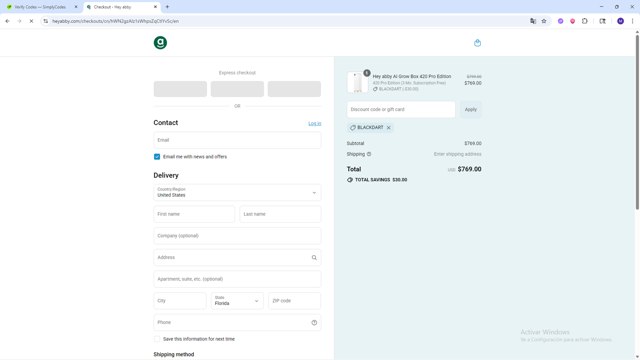640x360 pixels.
Task: Click the shipping info help icon
Action: 369,154
